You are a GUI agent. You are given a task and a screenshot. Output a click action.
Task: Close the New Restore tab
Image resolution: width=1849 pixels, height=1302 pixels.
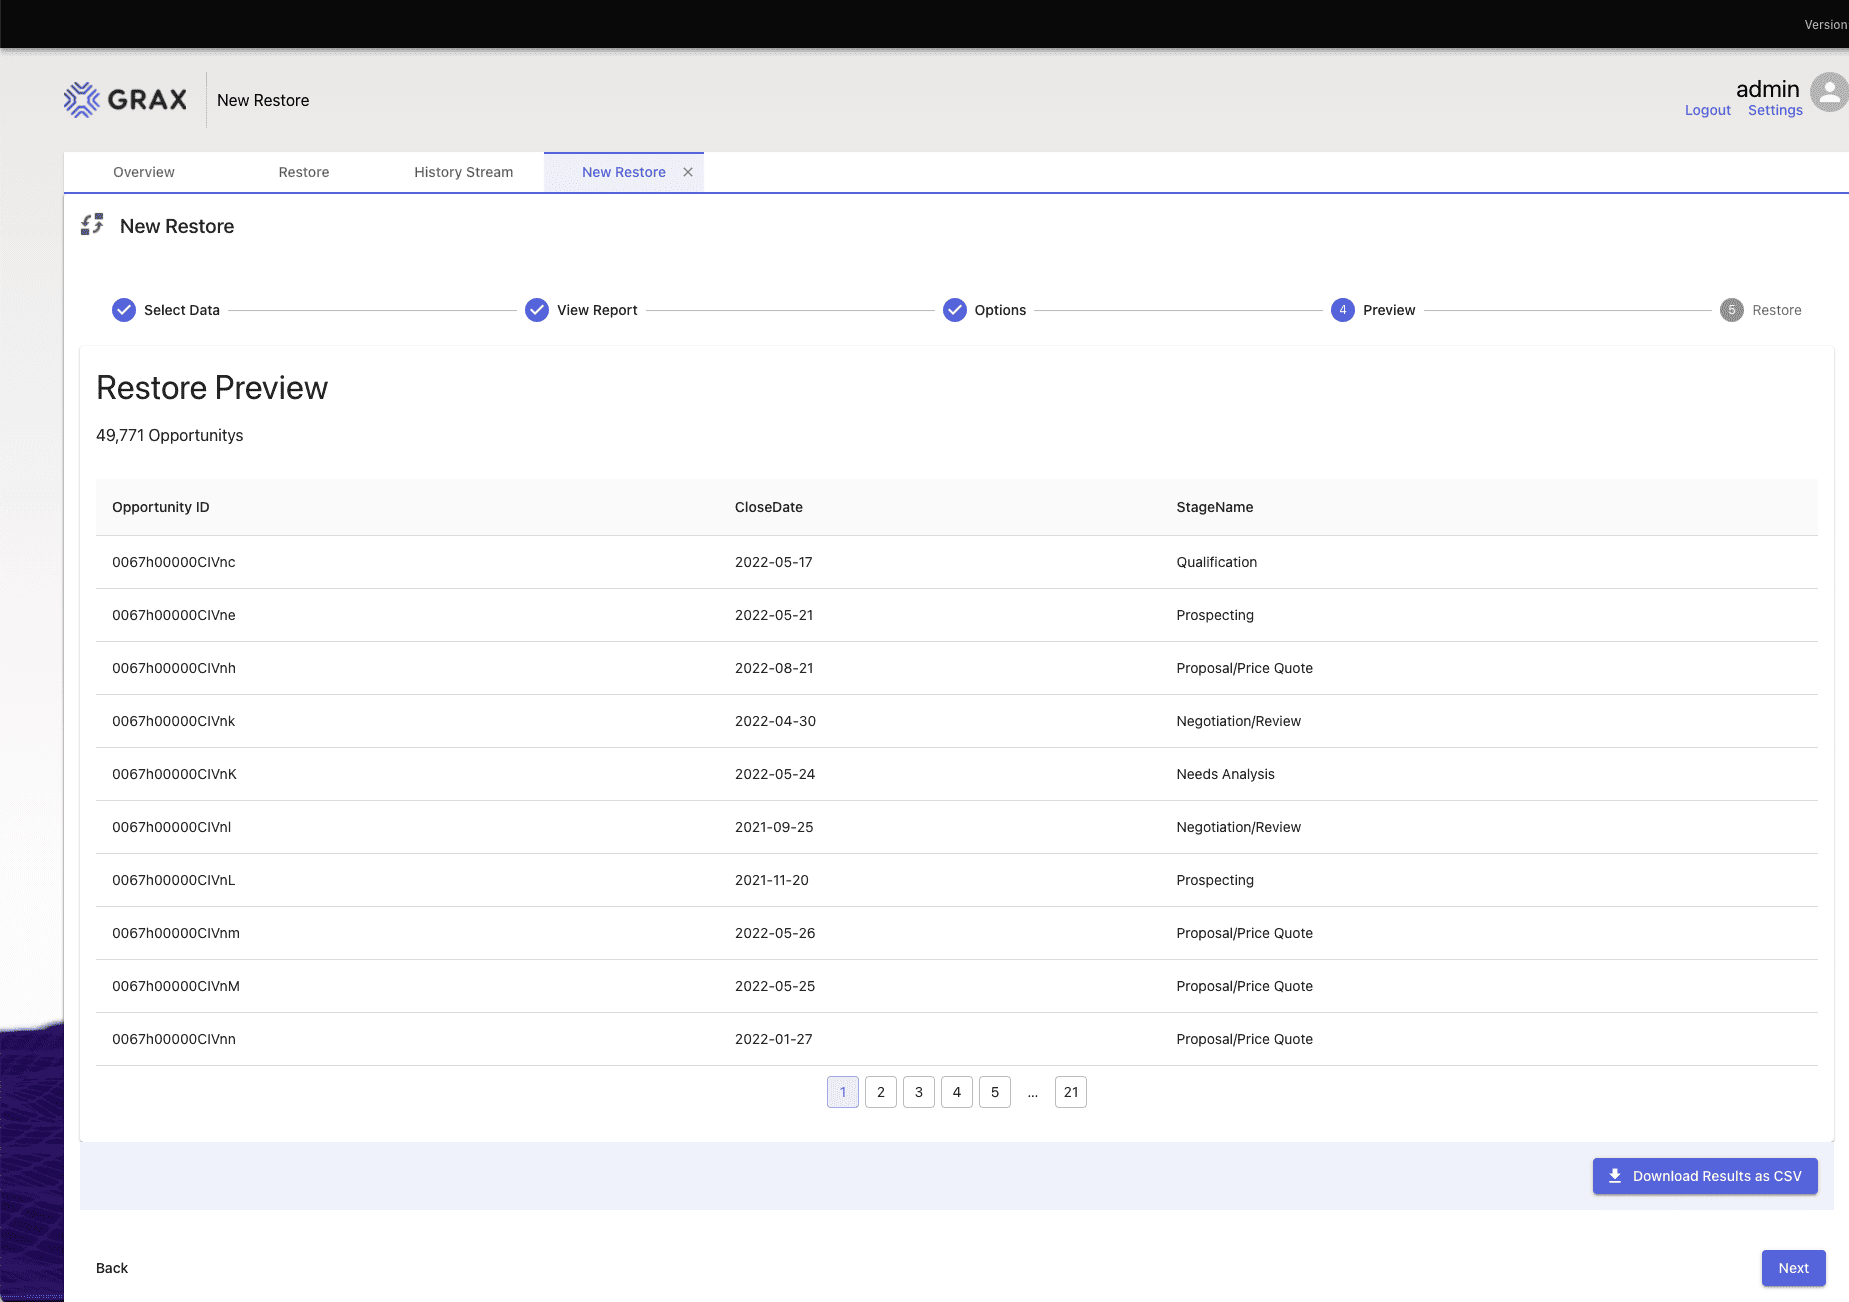688,172
